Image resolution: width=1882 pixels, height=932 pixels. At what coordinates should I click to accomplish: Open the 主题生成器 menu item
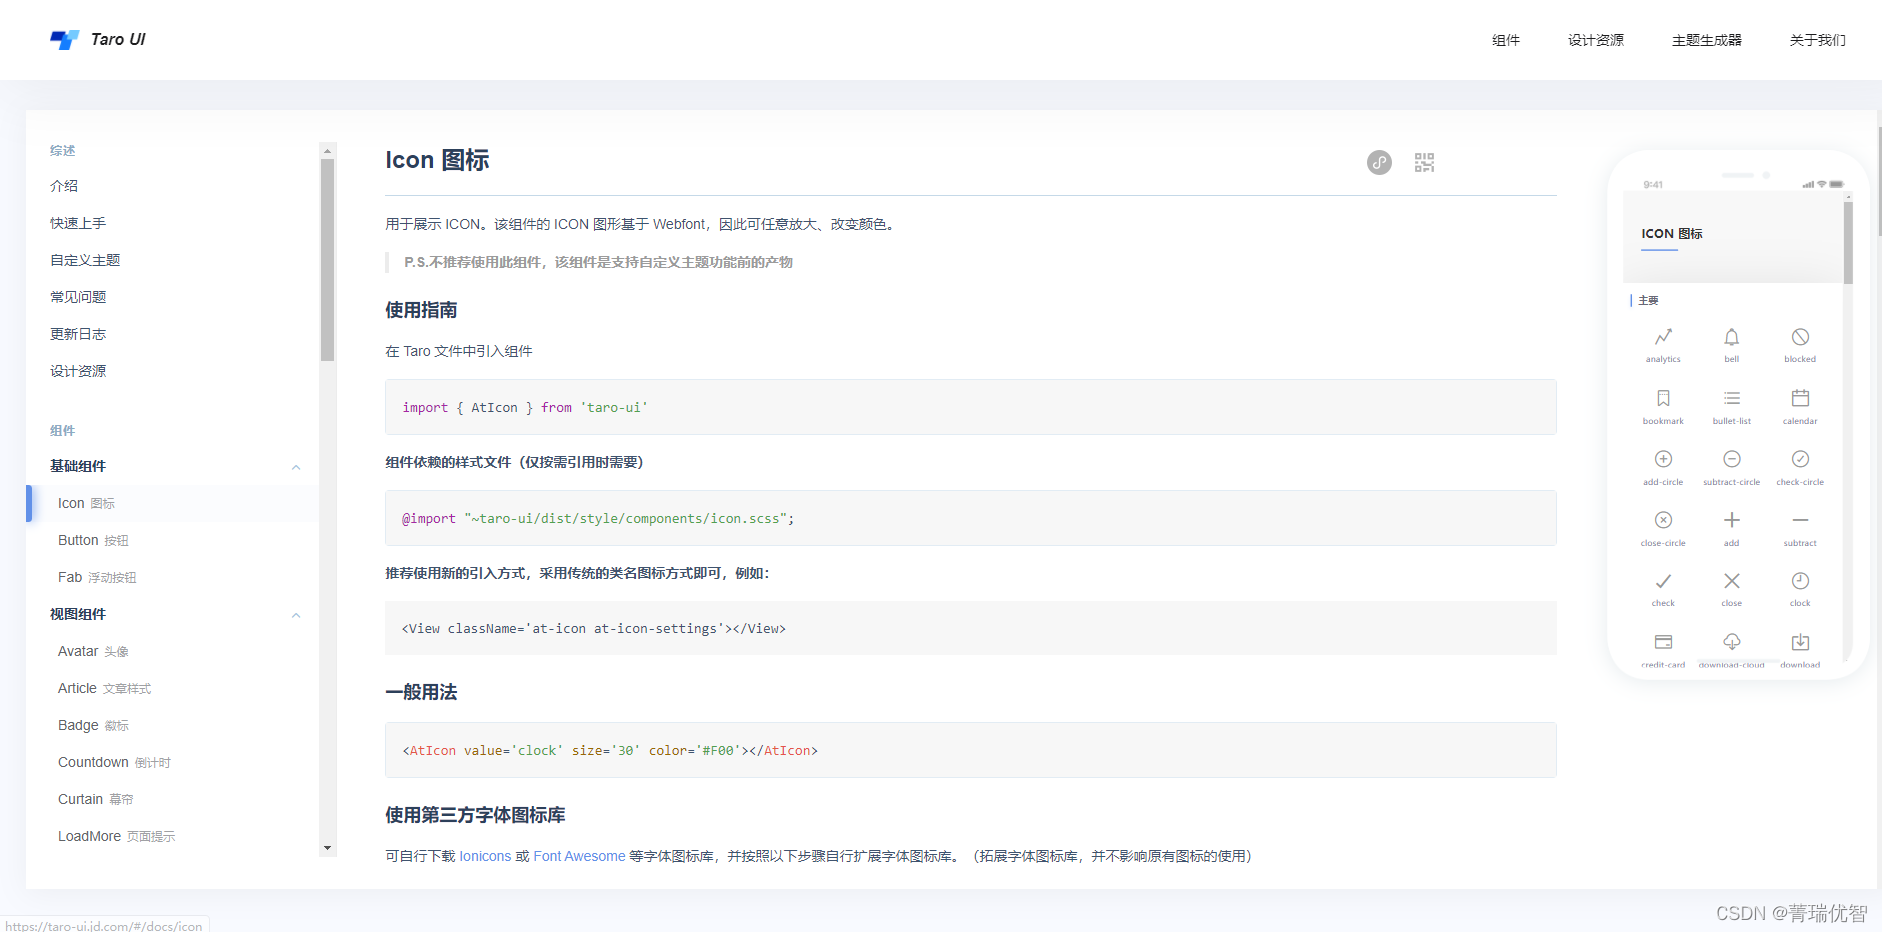(1706, 40)
